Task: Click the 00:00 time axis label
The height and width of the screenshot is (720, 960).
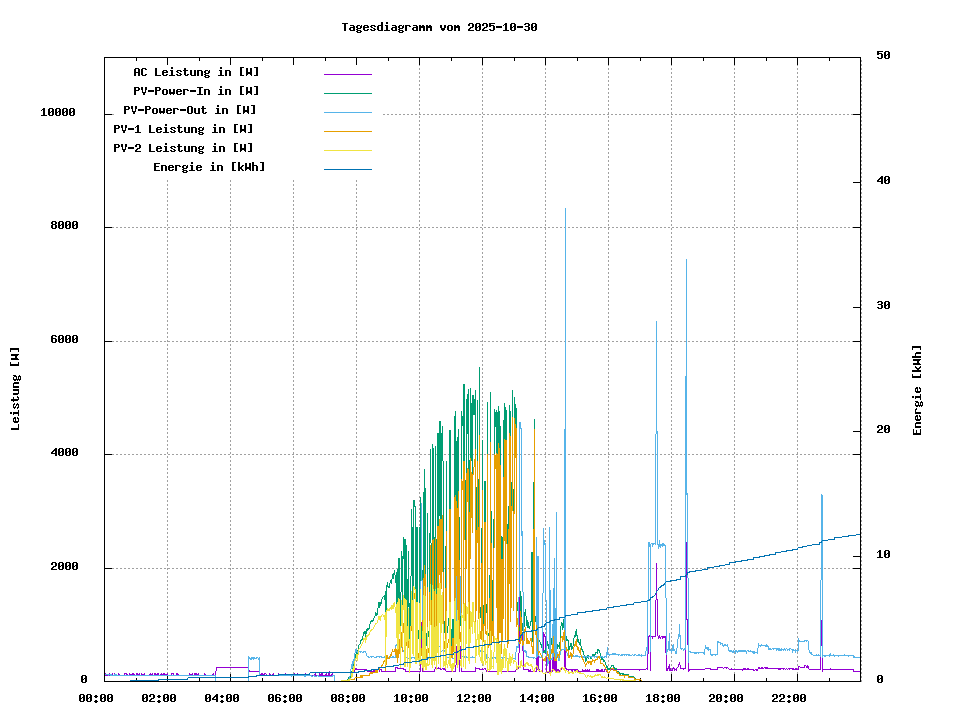Action: point(96,698)
